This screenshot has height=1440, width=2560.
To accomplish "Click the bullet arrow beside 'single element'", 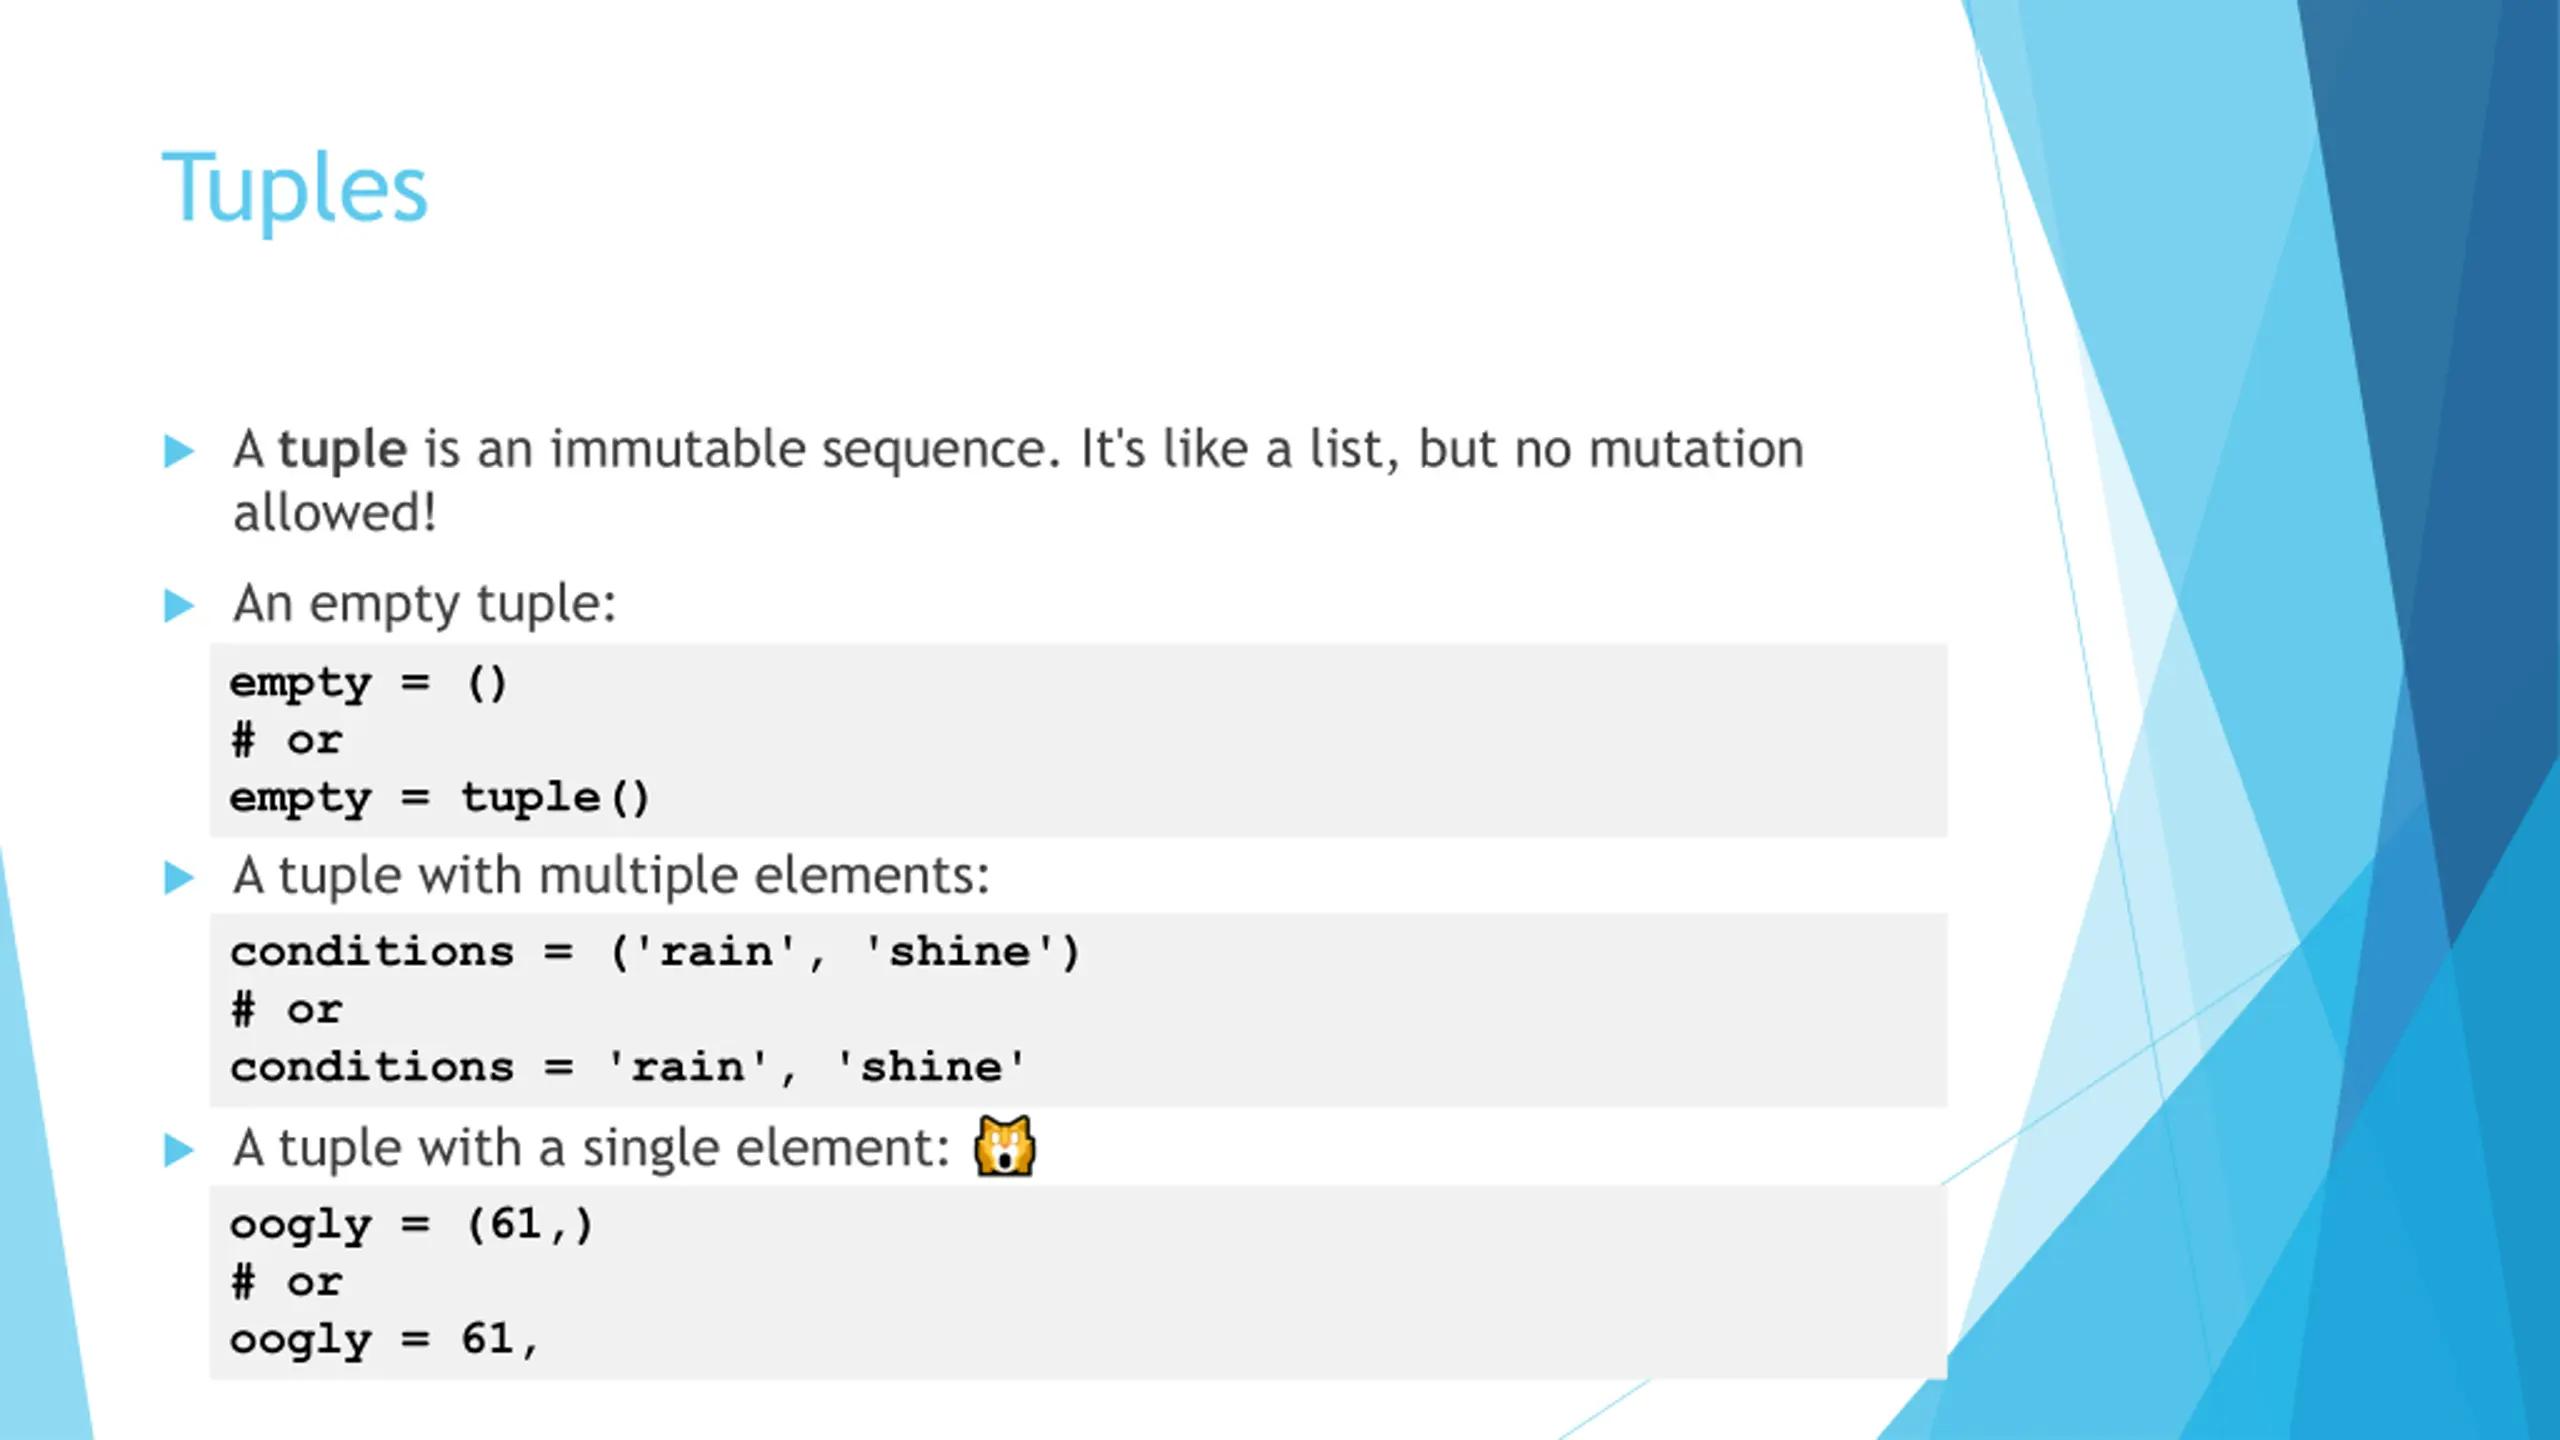I will point(179,1150).
